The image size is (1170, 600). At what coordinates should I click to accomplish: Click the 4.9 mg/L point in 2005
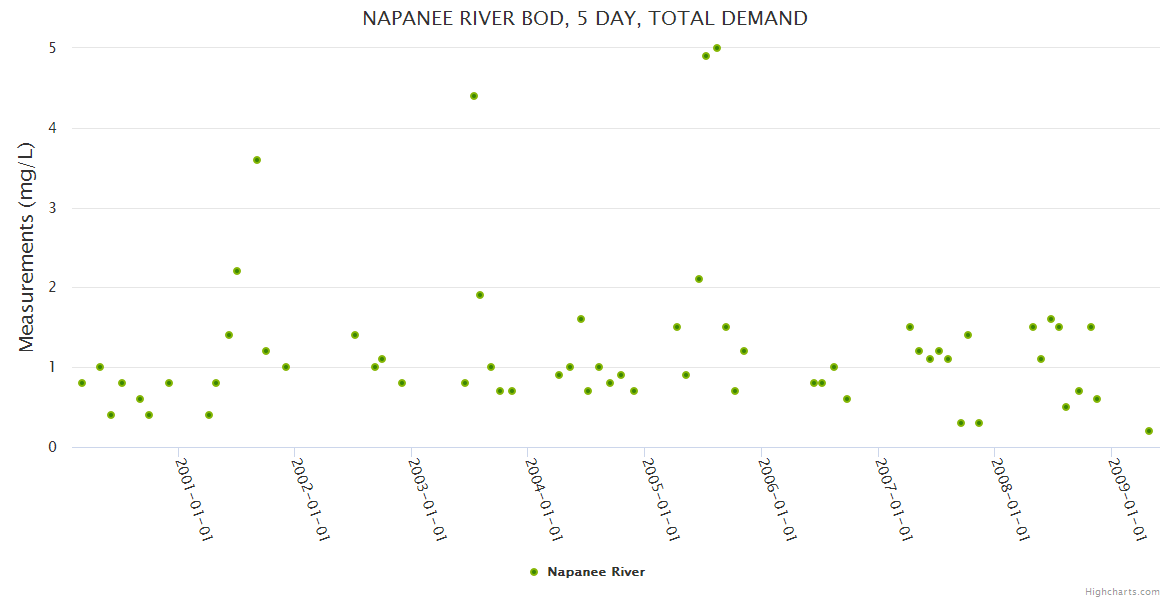(706, 56)
